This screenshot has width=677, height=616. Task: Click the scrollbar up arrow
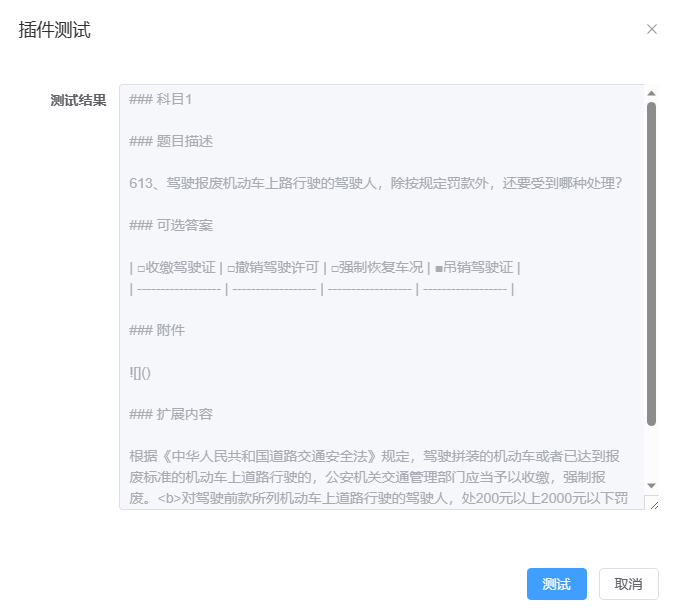pos(651,93)
